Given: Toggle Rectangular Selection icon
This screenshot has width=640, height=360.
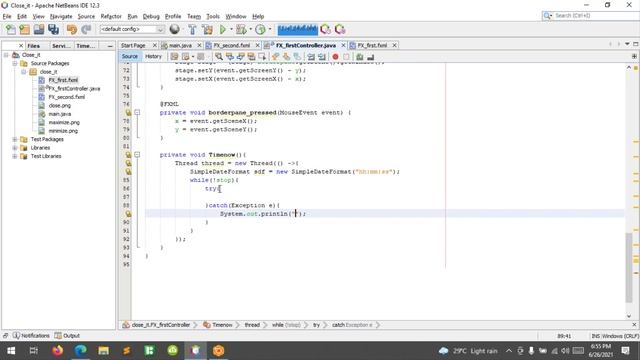Looking at the screenshot, I should 262,57.
